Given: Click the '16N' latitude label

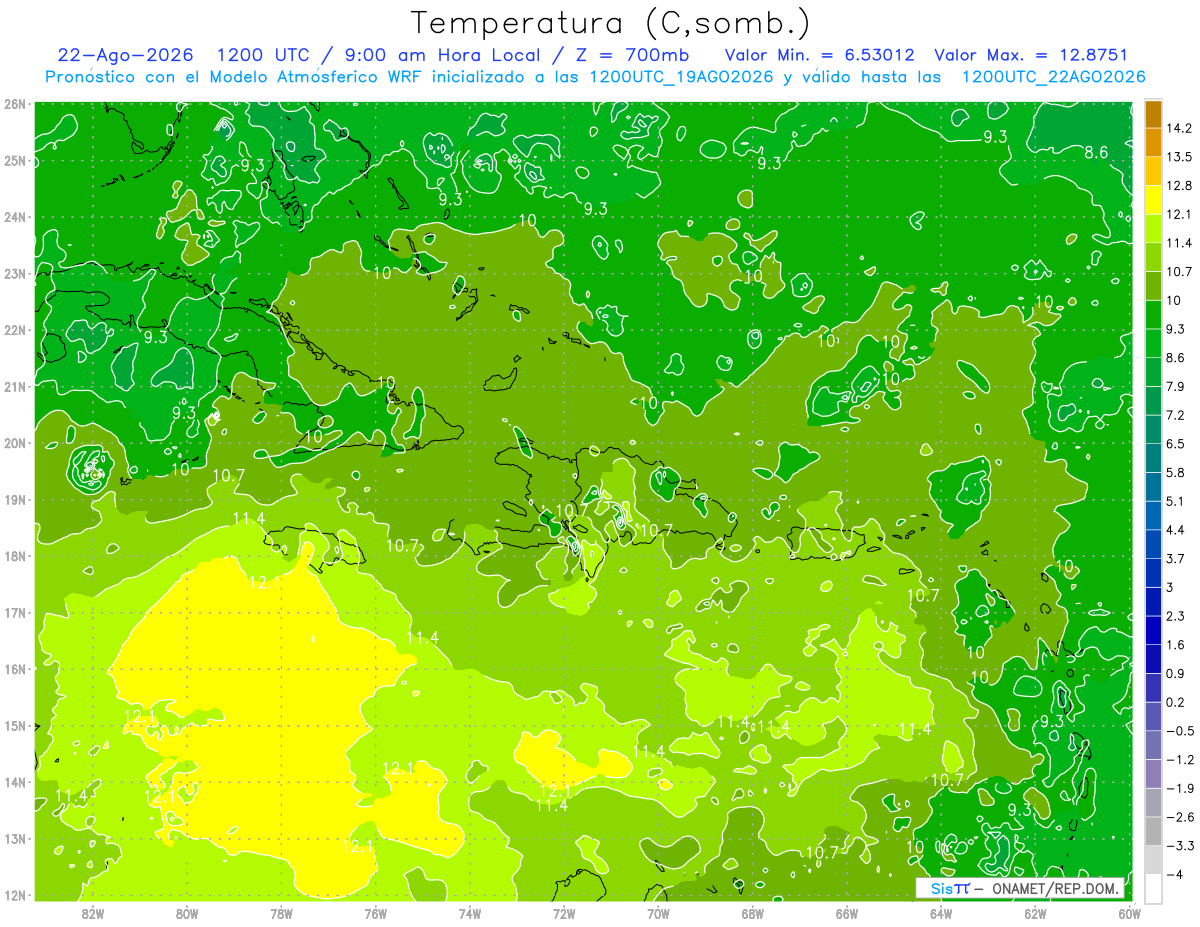Looking at the screenshot, I should (x=15, y=669).
